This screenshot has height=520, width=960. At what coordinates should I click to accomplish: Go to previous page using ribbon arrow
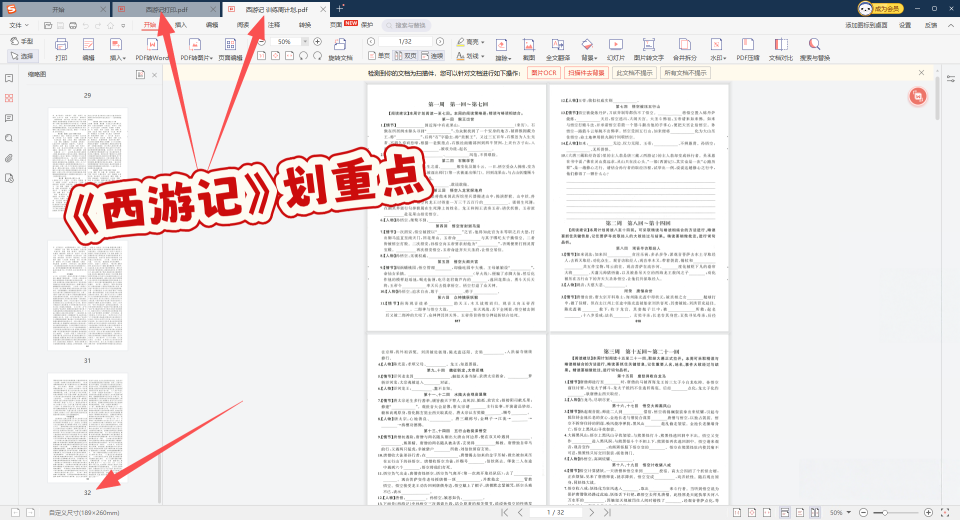[x=371, y=42]
